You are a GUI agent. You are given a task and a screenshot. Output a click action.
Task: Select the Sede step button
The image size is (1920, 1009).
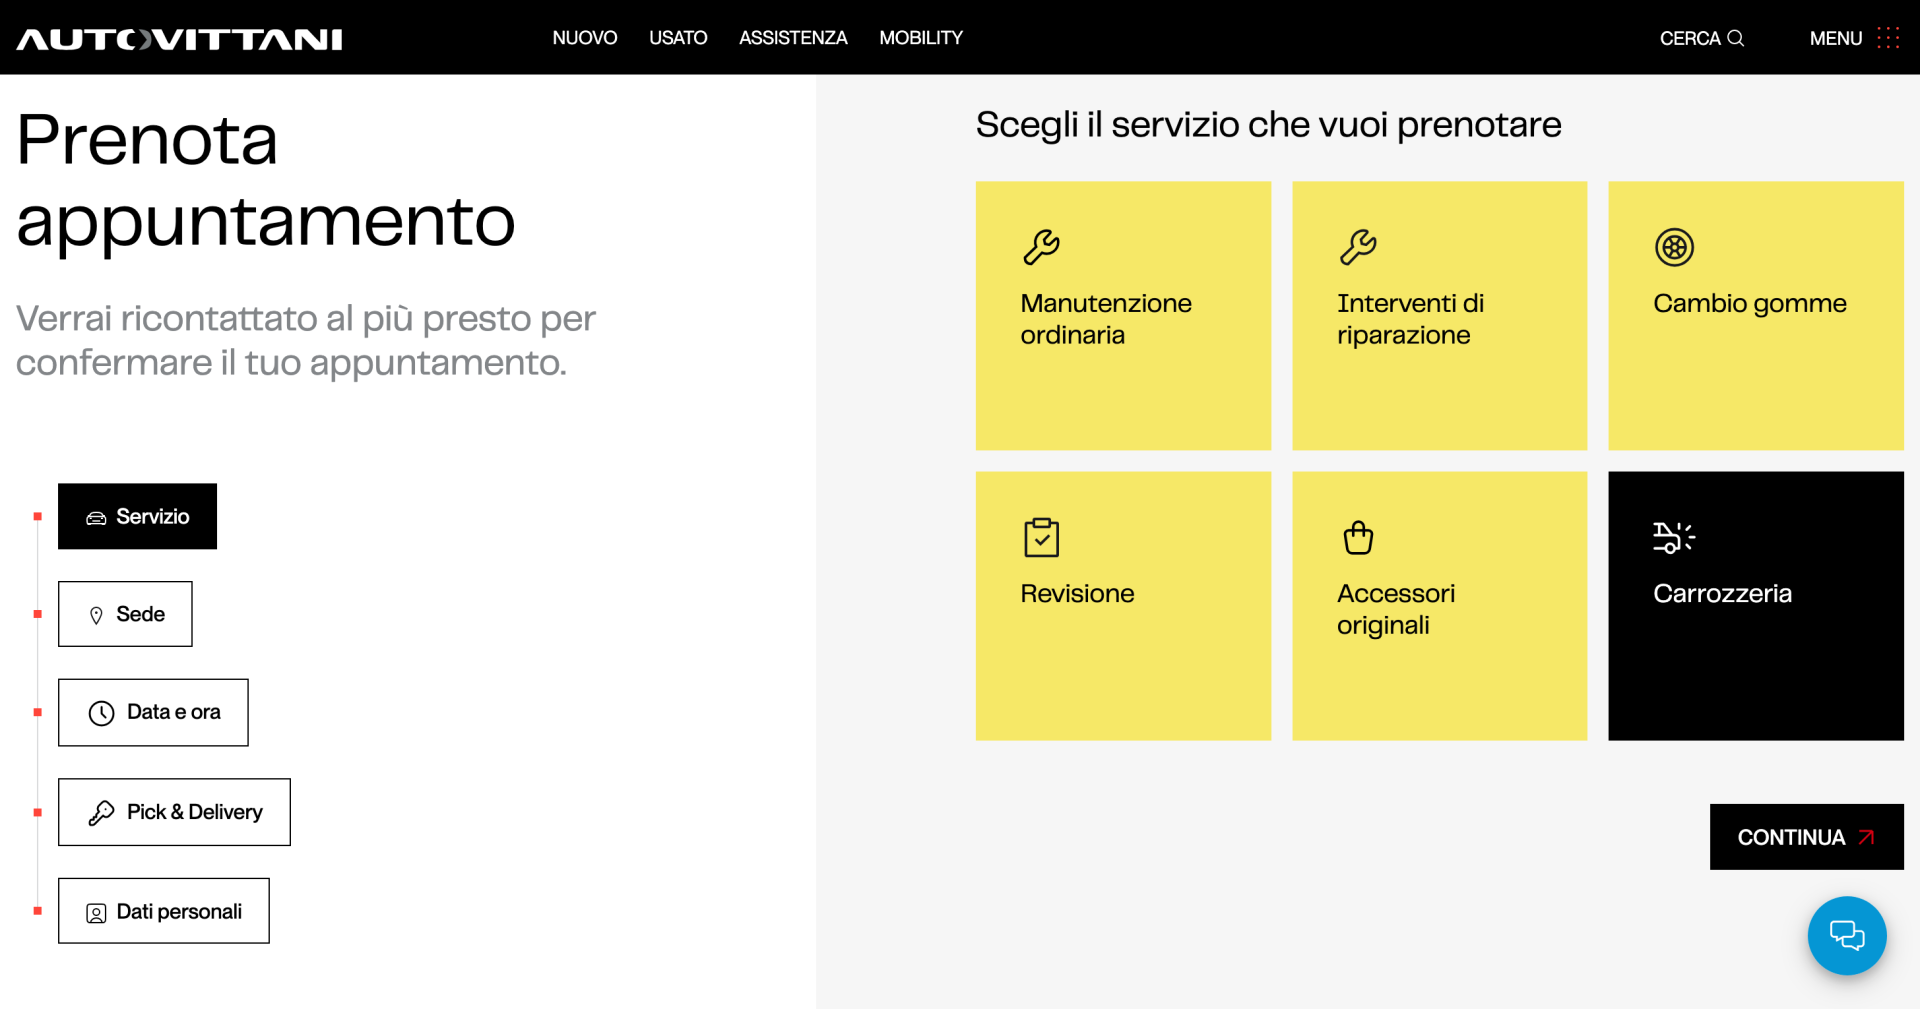click(125, 614)
